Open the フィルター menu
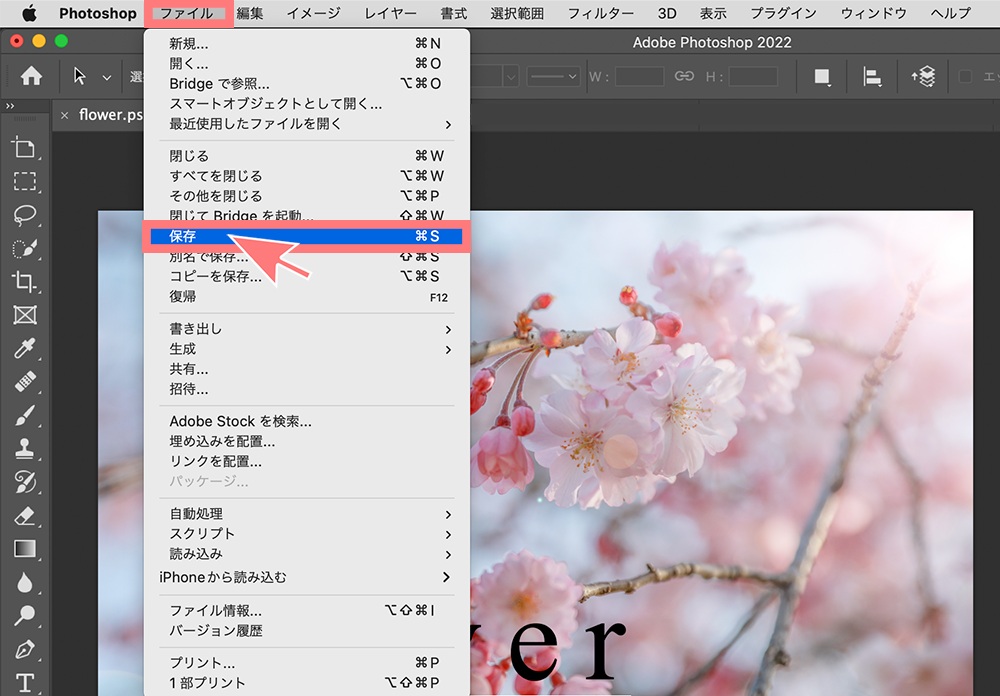The width and height of the screenshot is (1000, 696). (x=601, y=13)
